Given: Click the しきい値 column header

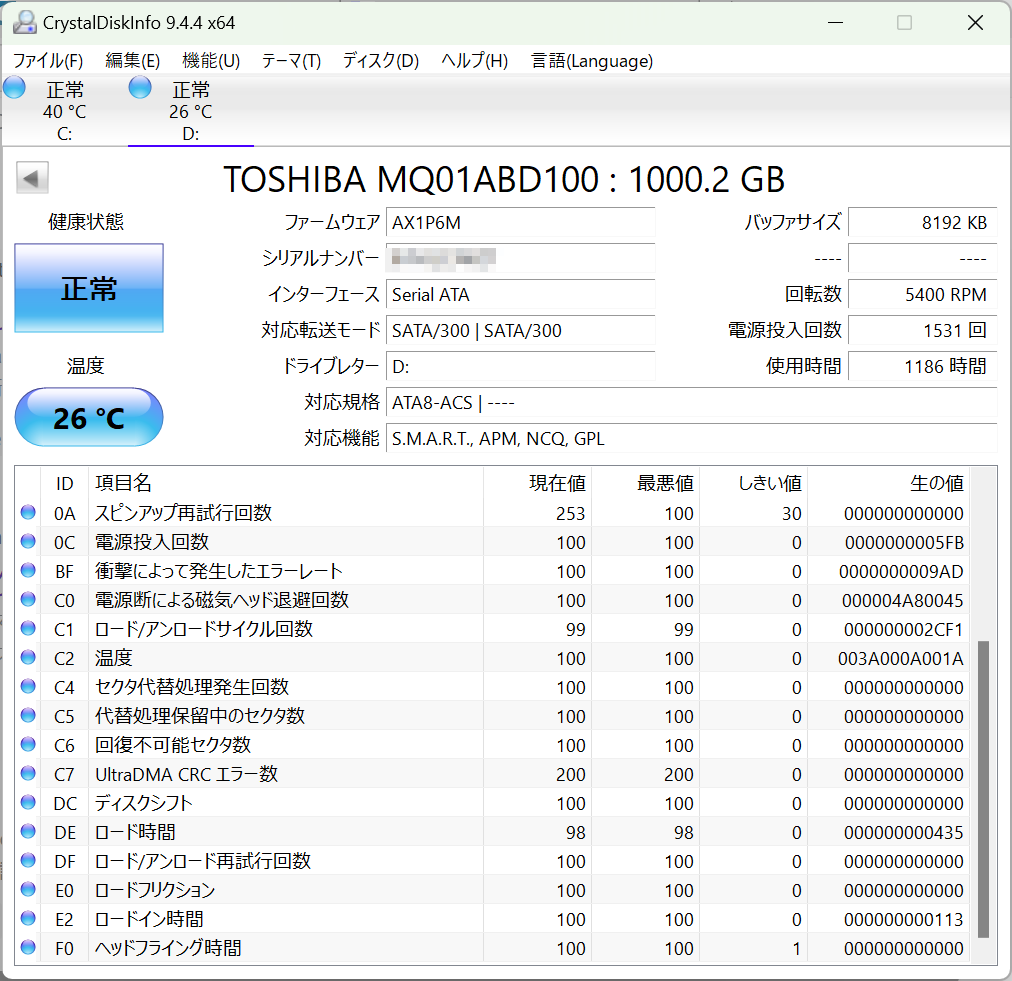Looking at the screenshot, I should 754,483.
